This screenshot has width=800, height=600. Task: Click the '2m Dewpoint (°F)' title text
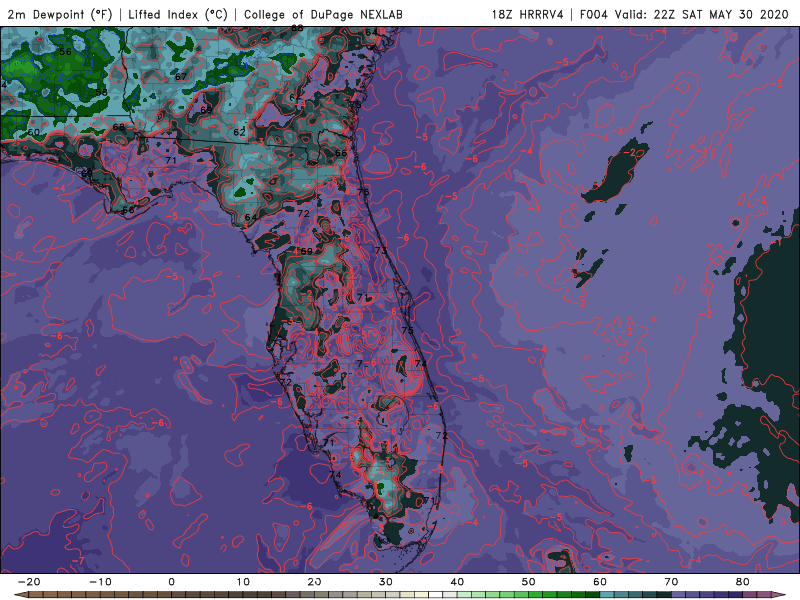(60, 14)
